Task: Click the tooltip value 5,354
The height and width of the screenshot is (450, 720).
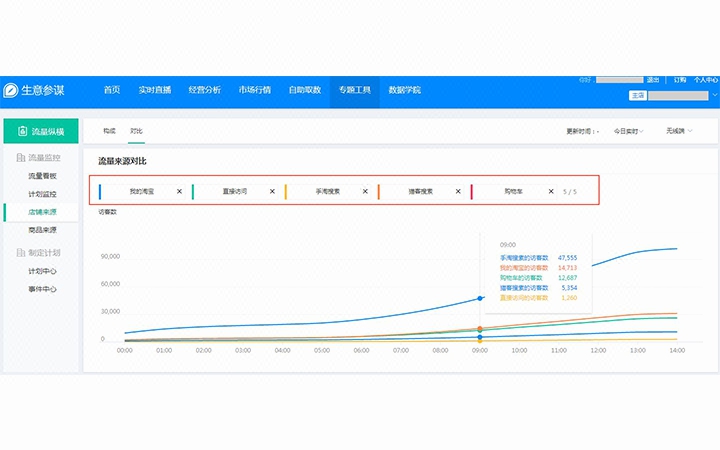Action: (x=569, y=288)
